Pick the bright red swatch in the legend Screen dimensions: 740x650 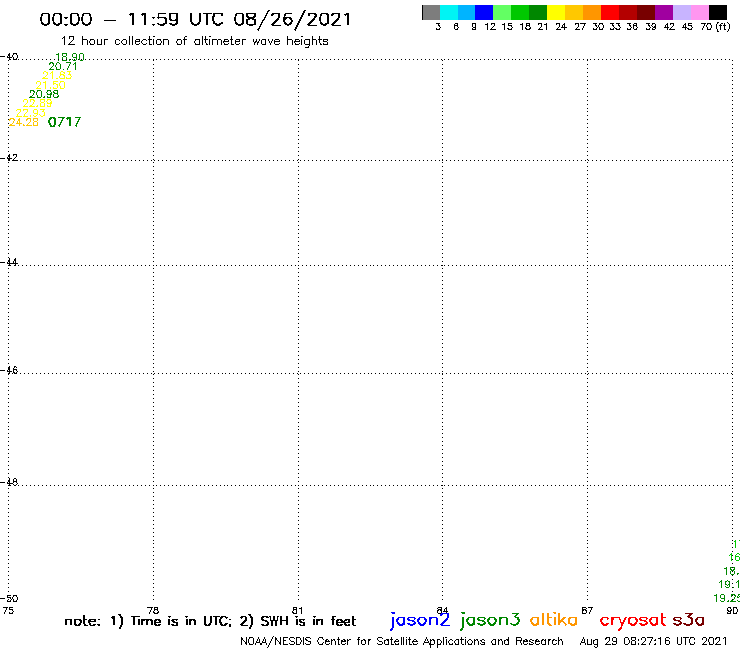point(610,12)
